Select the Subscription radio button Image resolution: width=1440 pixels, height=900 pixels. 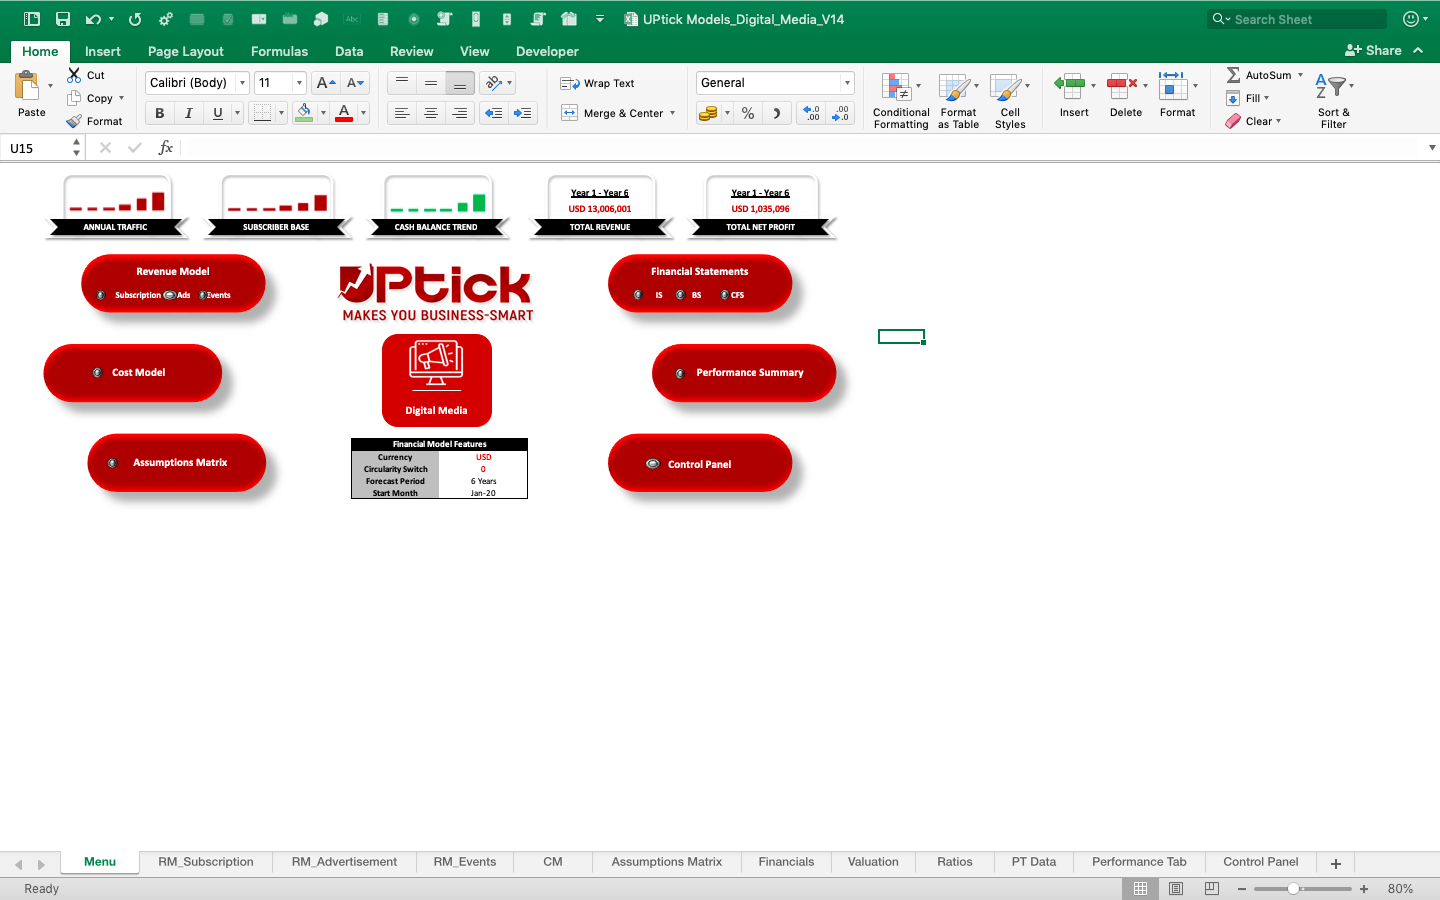point(101,295)
